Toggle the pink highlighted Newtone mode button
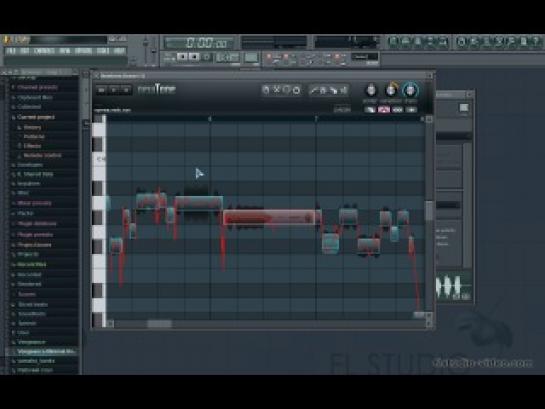545x409 pixels. click(384, 110)
